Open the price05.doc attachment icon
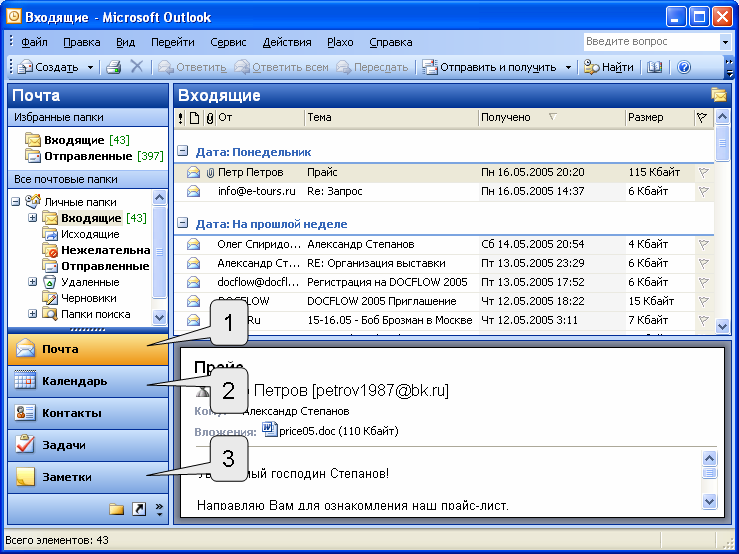Screen dimensions: 739x554 pos(270,429)
